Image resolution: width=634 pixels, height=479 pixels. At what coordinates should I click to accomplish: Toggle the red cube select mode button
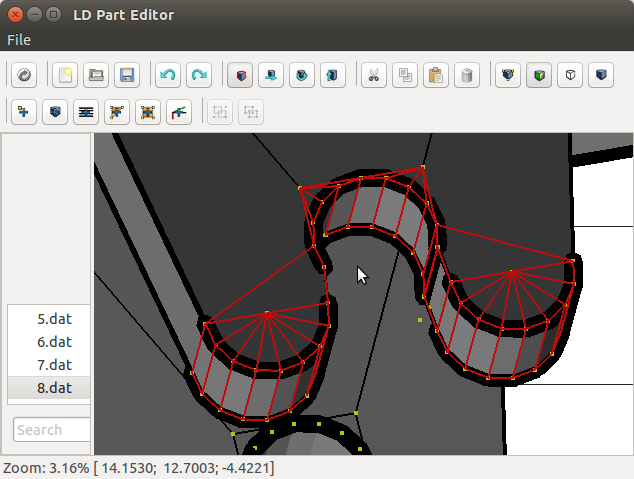tap(240, 75)
